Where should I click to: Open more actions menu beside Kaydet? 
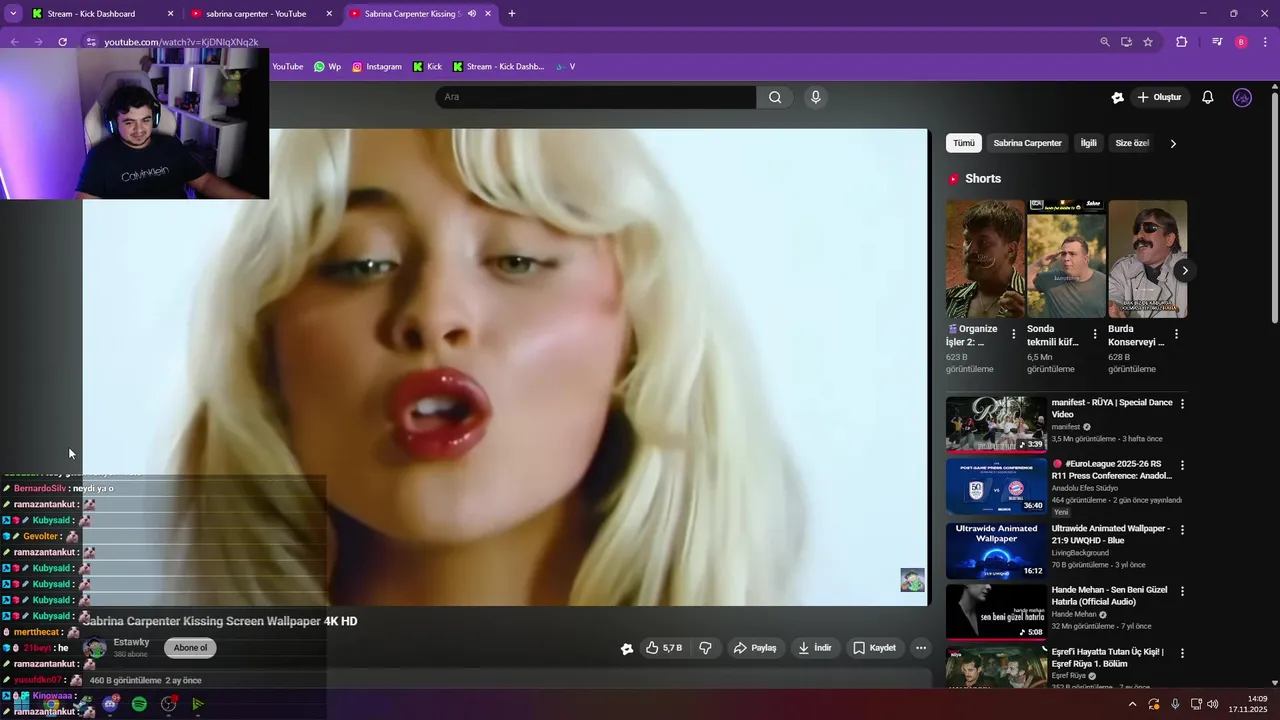pos(921,648)
